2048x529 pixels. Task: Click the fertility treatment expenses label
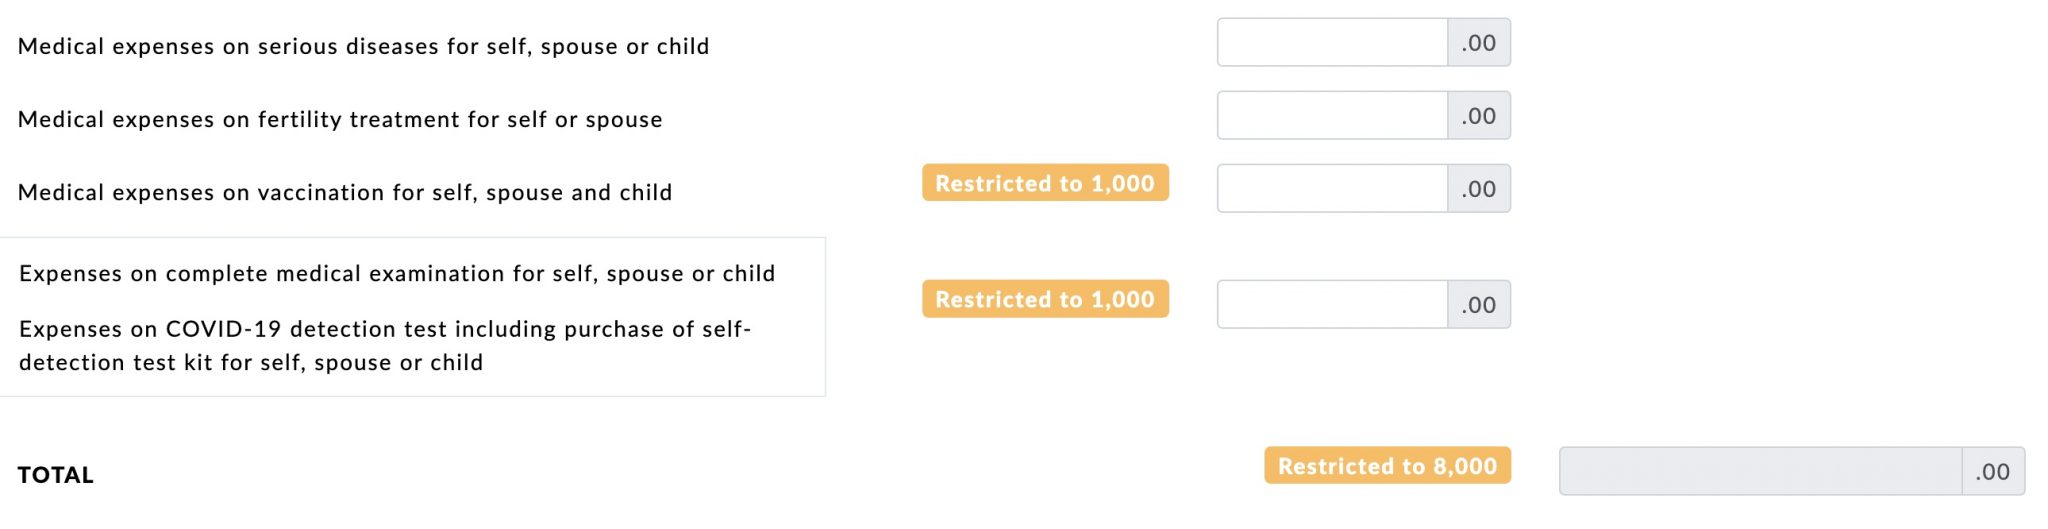pyautogui.click(x=340, y=120)
